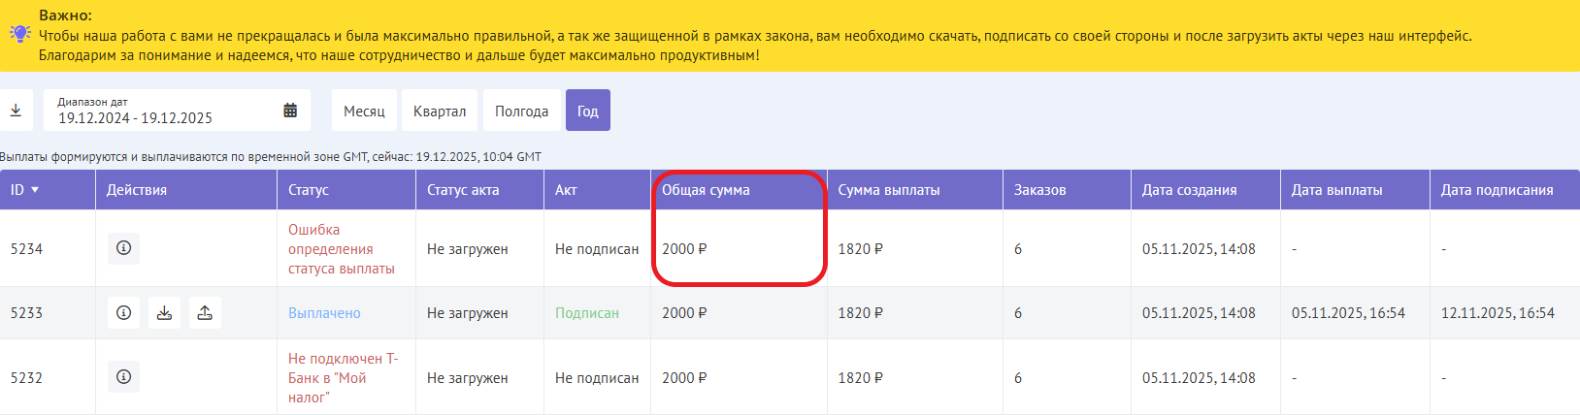Switch to the Полгода period filter
This screenshot has width=1580, height=415.
click(521, 111)
